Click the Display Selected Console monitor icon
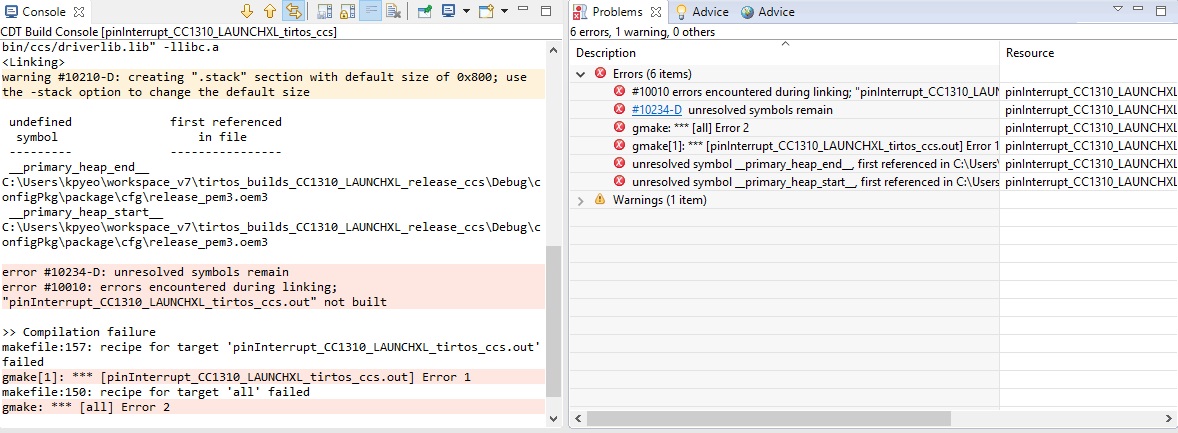The height and width of the screenshot is (433, 1178). coord(449,11)
